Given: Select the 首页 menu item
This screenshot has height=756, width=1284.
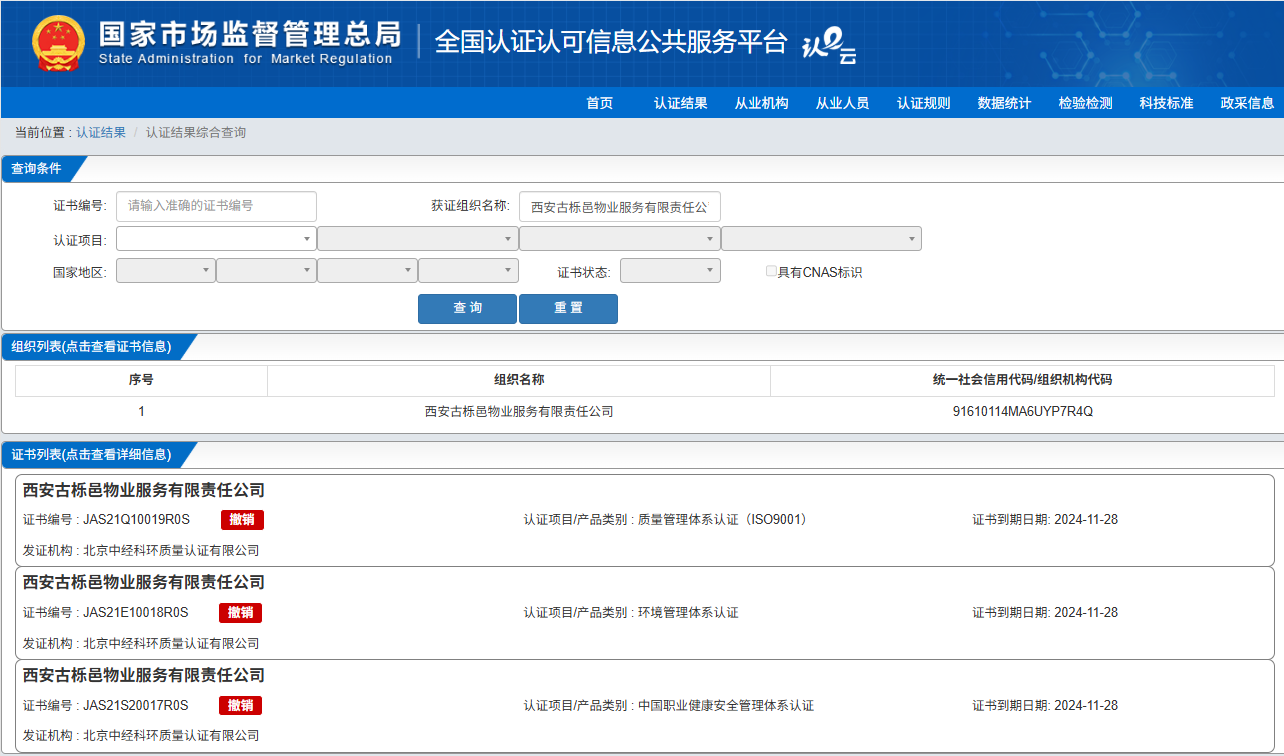Looking at the screenshot, I should pos(599,103).
